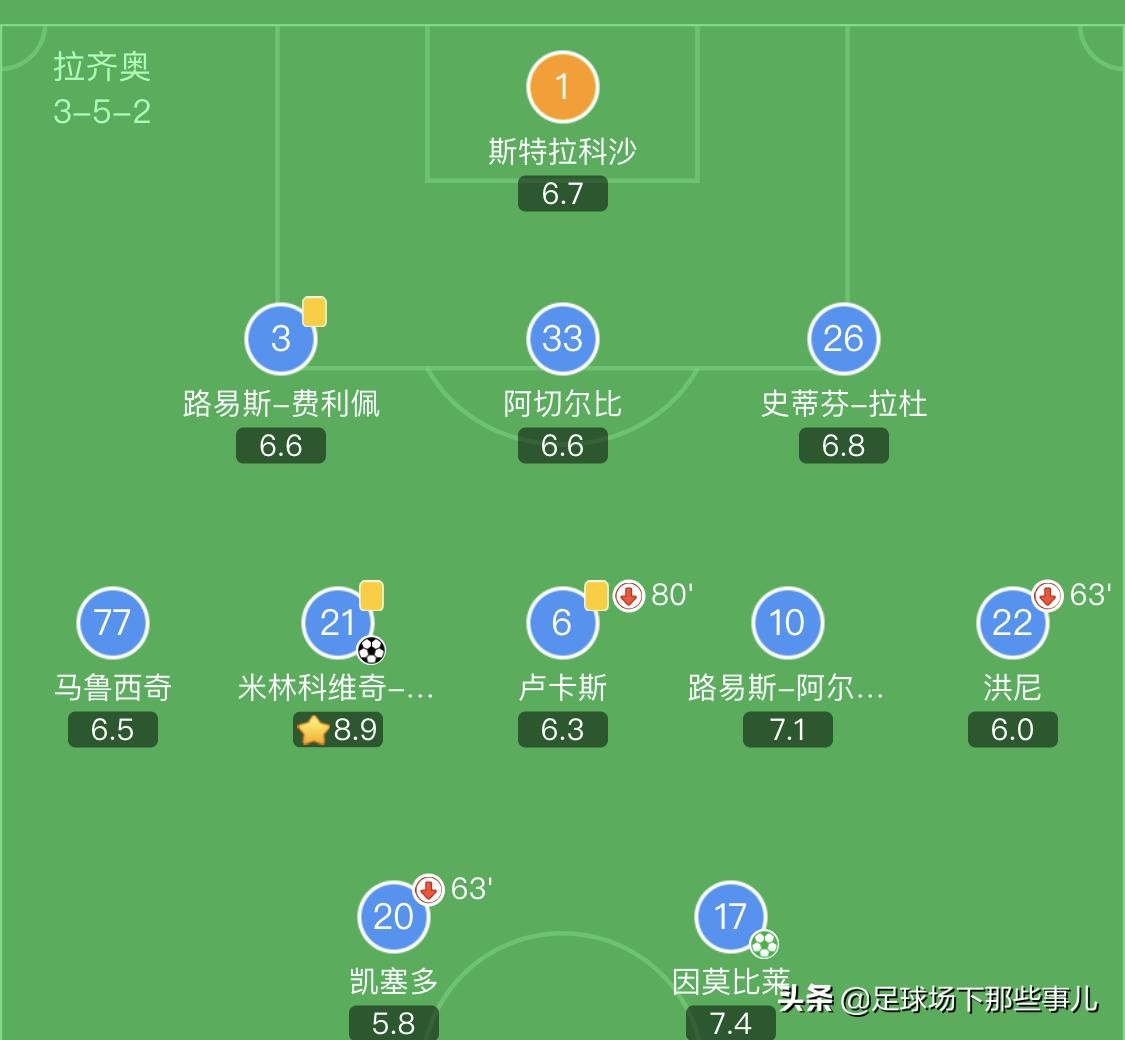Click goalkeeper number 1 orange circle

(x=562, y=87)
